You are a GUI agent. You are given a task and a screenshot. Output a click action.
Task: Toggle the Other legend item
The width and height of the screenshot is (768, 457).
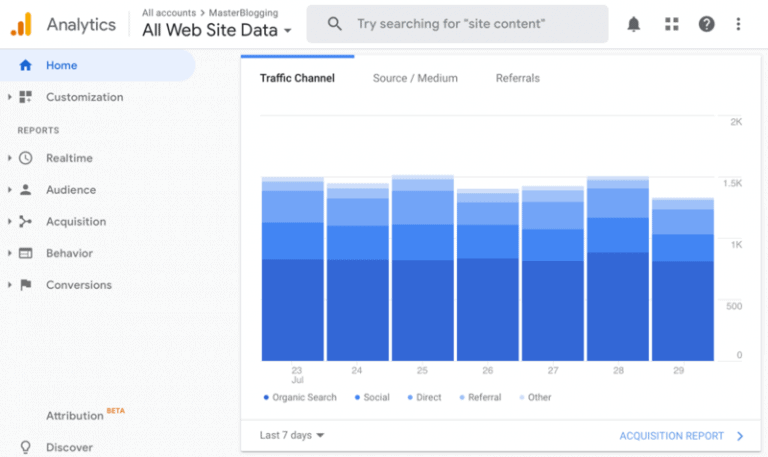pos(535,397)
